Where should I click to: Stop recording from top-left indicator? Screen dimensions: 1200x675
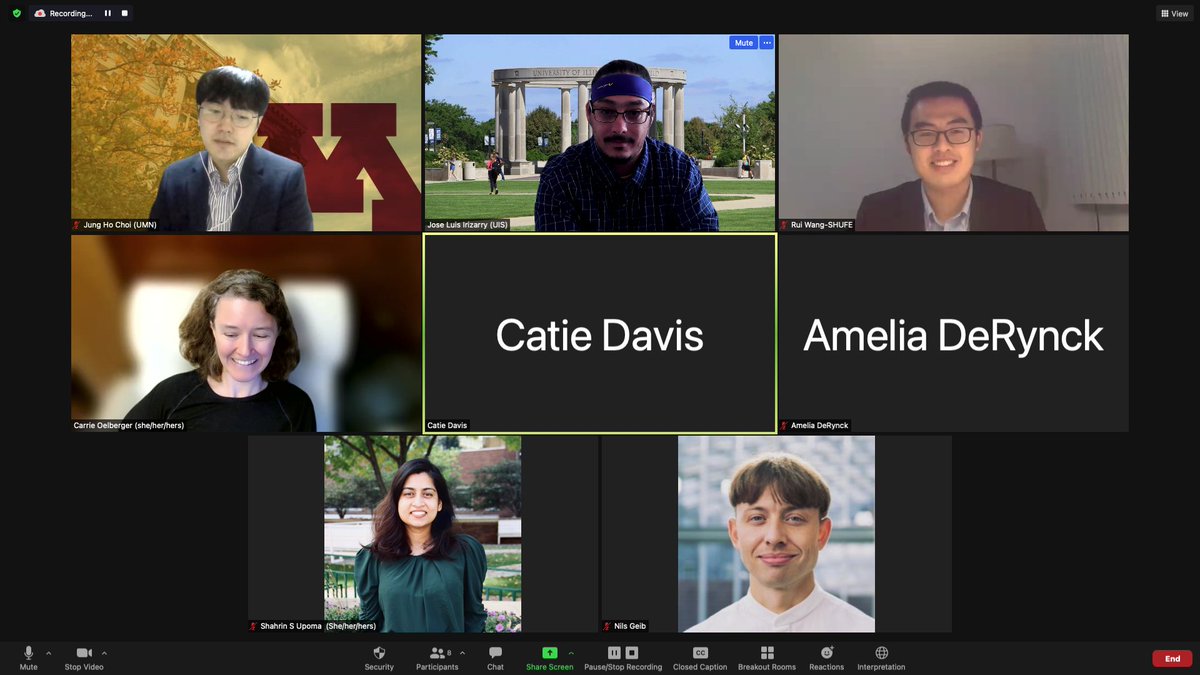coord(124,13)
